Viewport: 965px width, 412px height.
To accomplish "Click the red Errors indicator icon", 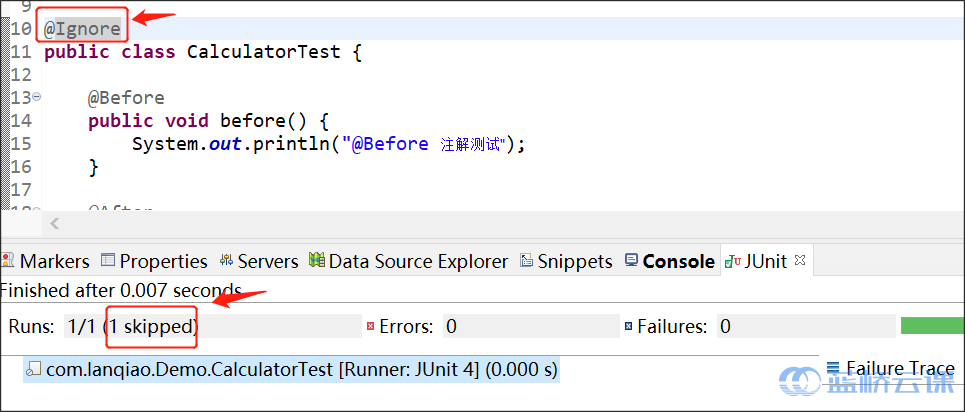I will tap(370, 326).
